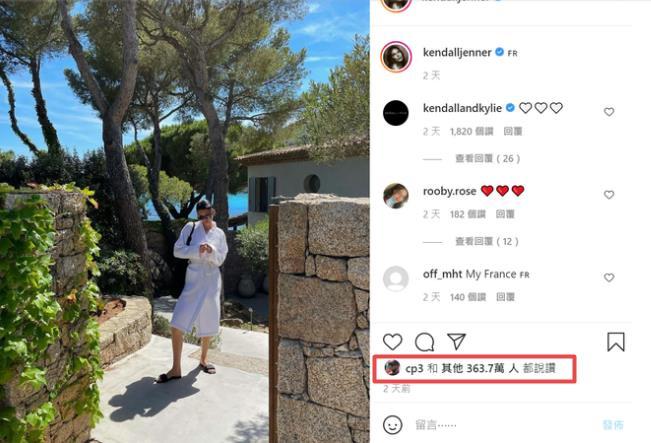Open the rooby.rose profile picture

click(x=396, y=196)
